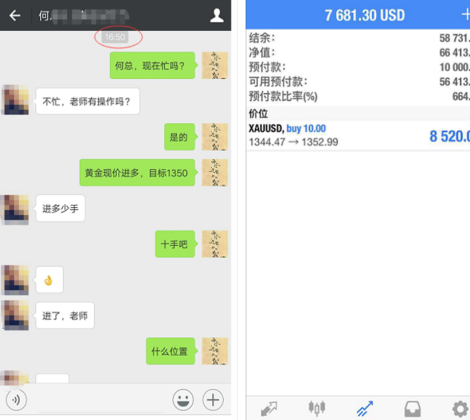Tap the 什么位置 message bubble
This screenshot has height=420, width=470.
(171, 351)
